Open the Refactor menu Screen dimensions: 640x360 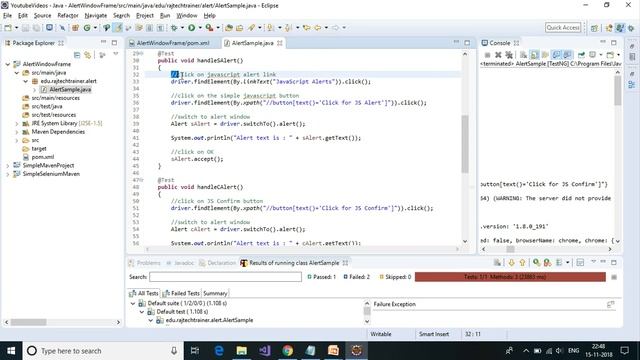tap(68, 16)
